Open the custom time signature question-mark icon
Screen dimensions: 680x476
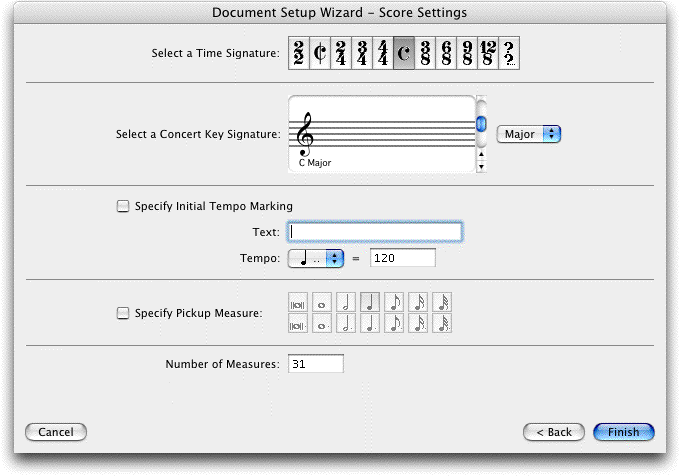pyautogui.click(x=509, y=53)
